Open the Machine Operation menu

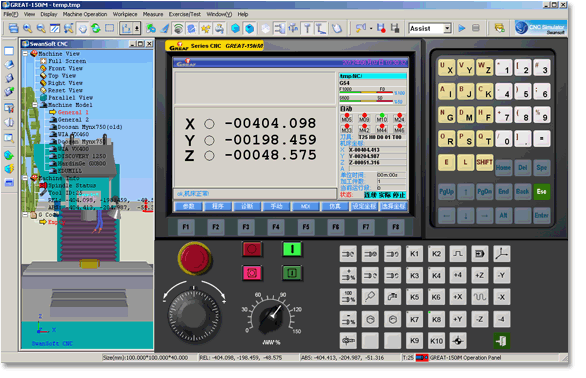point(85,14)
